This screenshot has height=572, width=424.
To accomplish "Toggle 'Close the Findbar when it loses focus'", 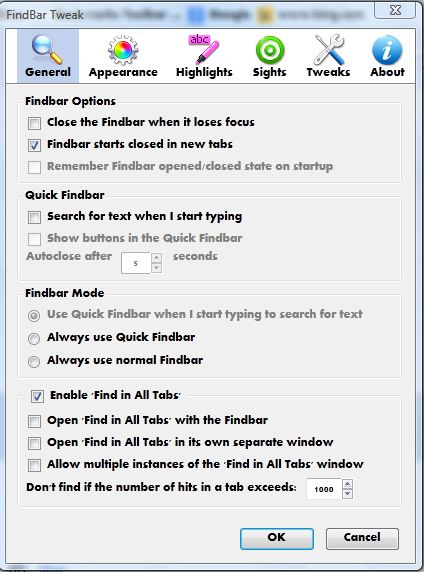I will pos(34,123).
